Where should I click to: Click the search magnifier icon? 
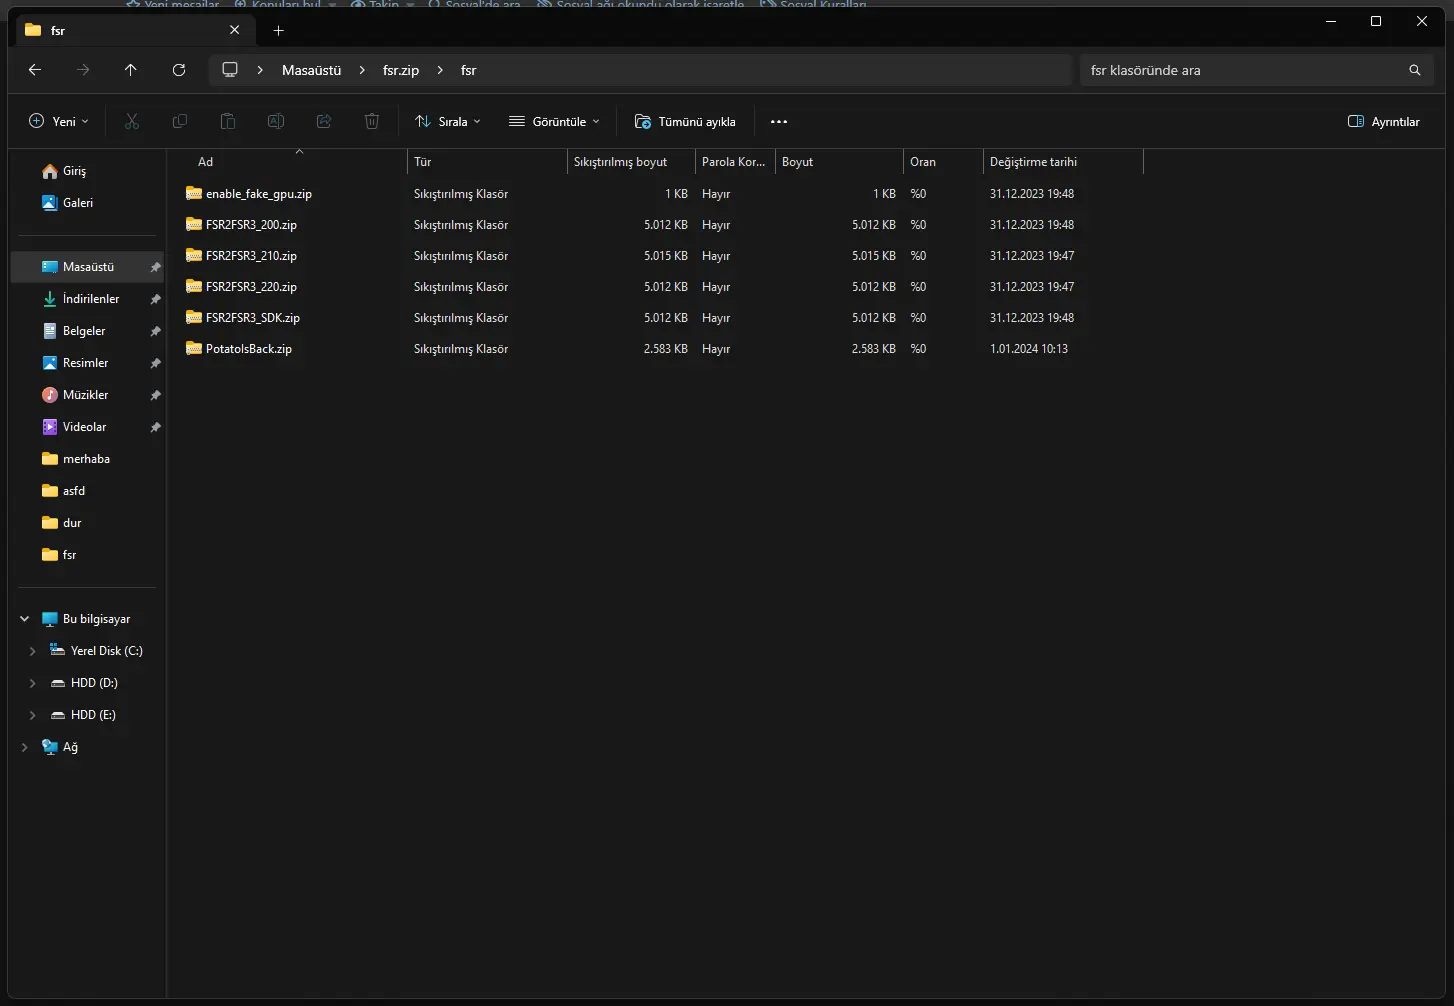click(1415, 70)
